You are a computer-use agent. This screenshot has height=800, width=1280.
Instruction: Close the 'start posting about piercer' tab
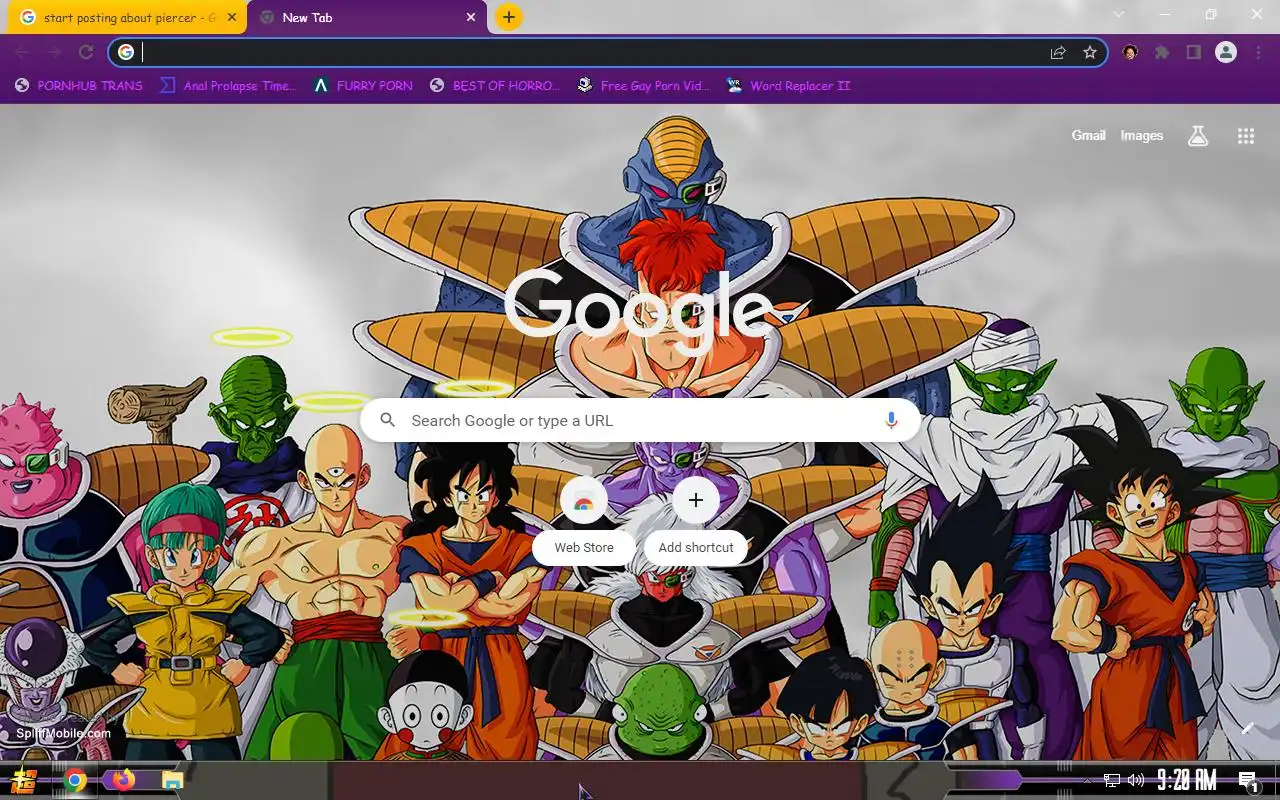point(232,17)
